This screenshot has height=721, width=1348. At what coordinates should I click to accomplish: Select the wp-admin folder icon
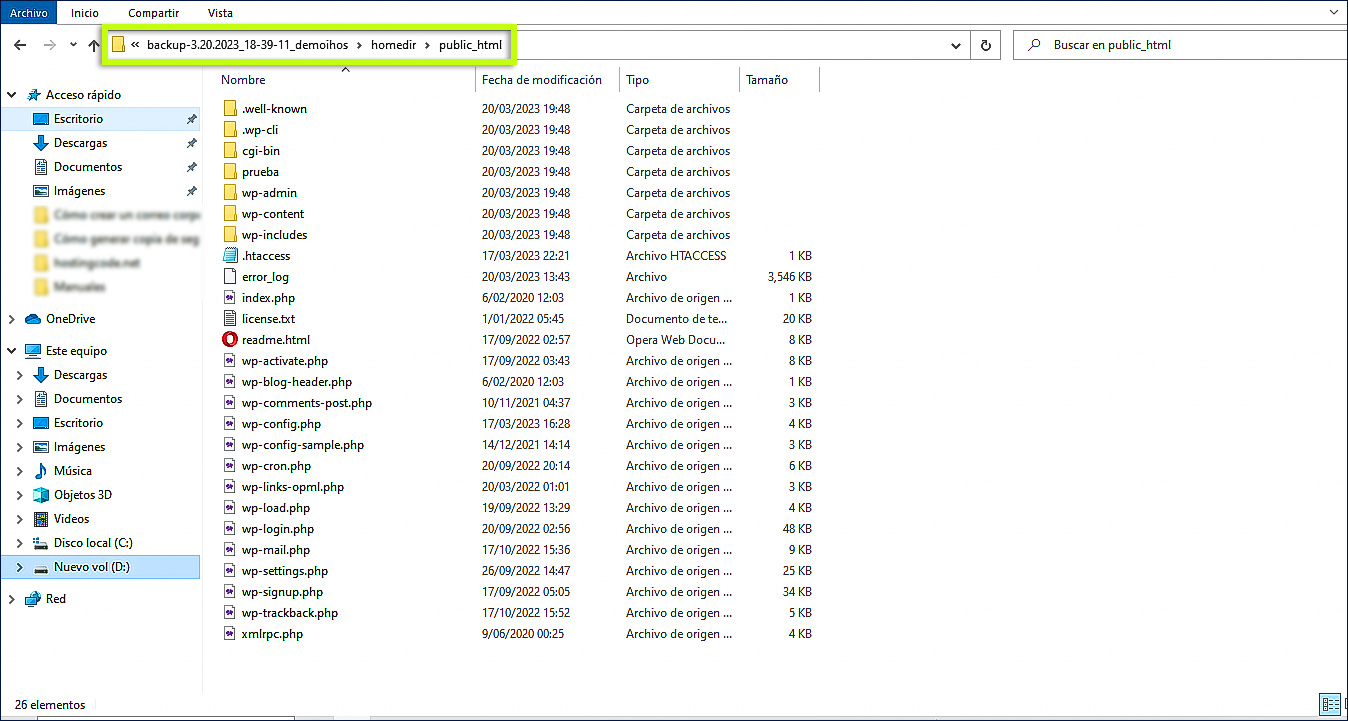[x=230, y=192]
